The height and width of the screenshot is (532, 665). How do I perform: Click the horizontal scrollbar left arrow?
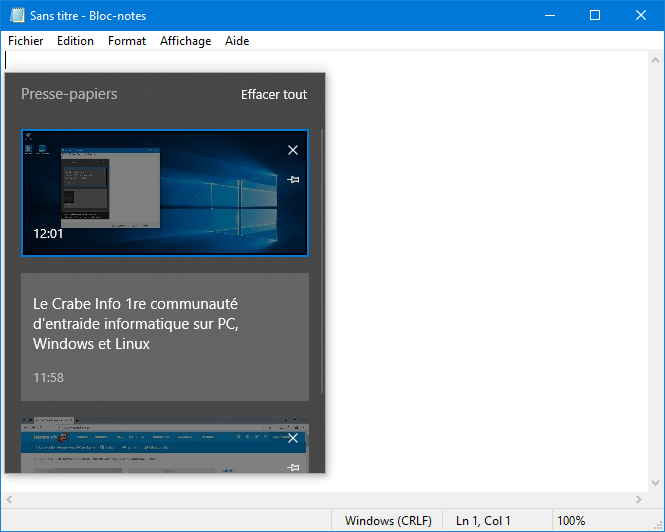9,499
